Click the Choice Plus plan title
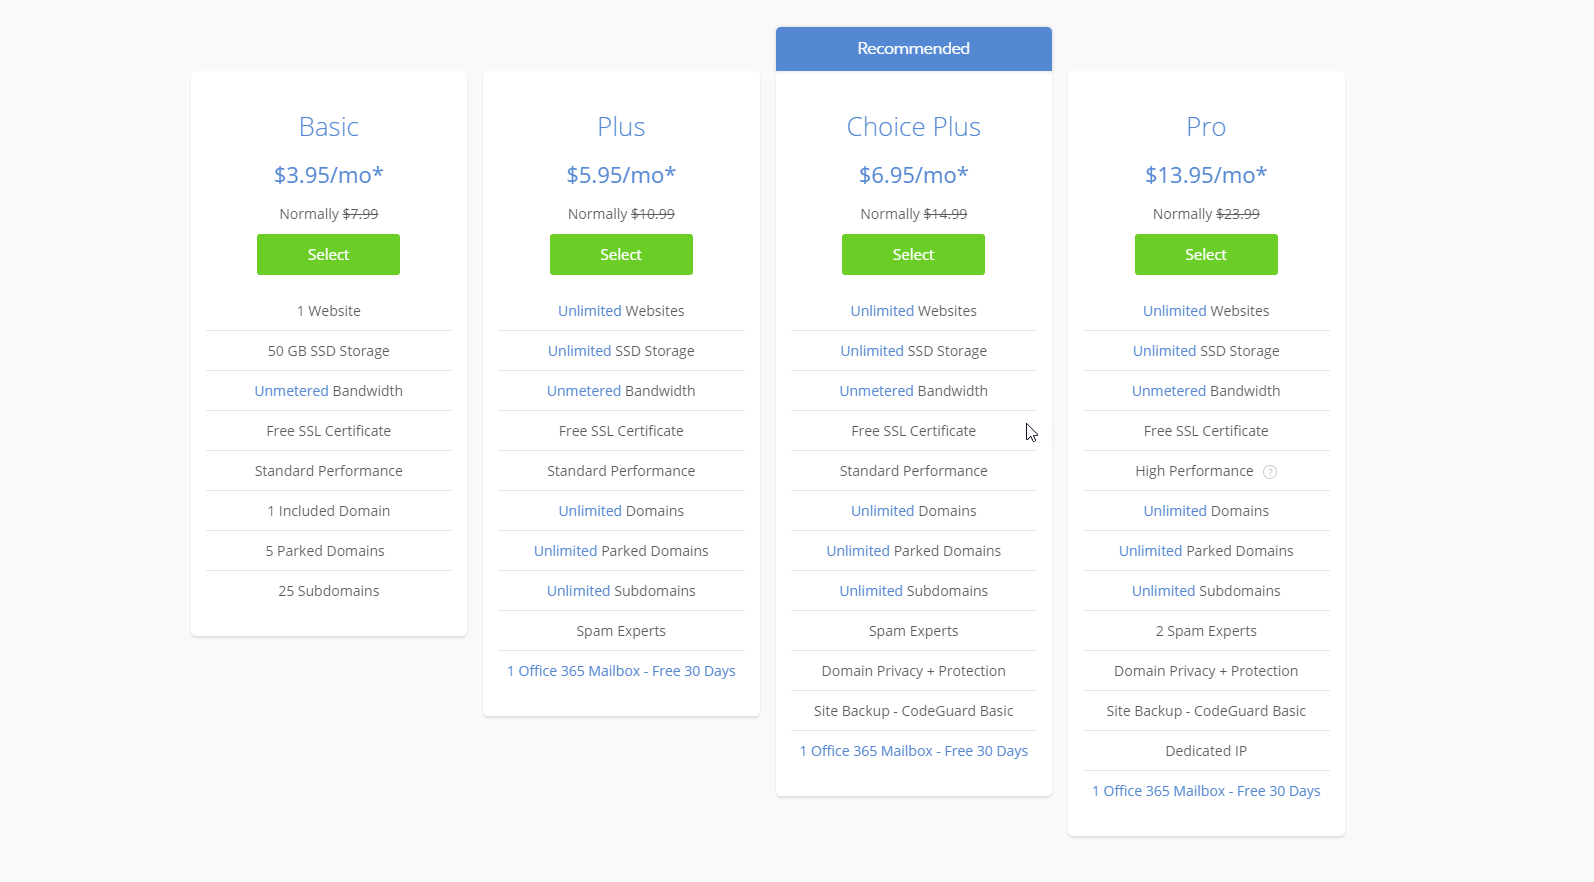1594x882 pixels. click(913, 127)
